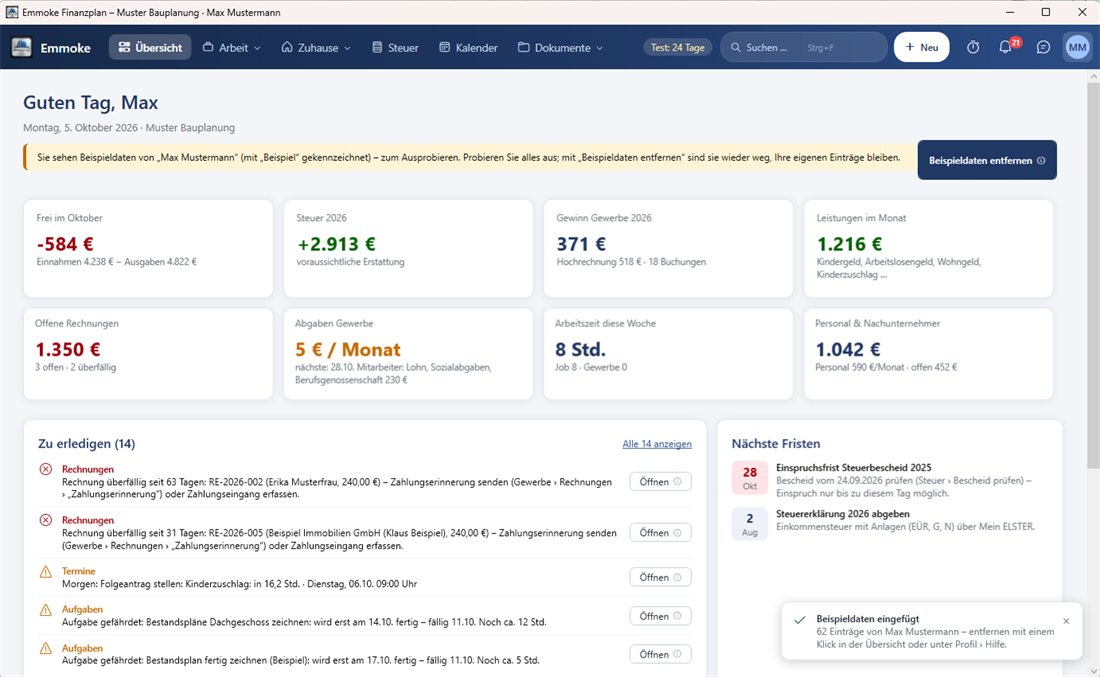Expand the Arbeit menu
Image resolution: width=1100 pixels, height=677 pixels.
click(232, 47)
